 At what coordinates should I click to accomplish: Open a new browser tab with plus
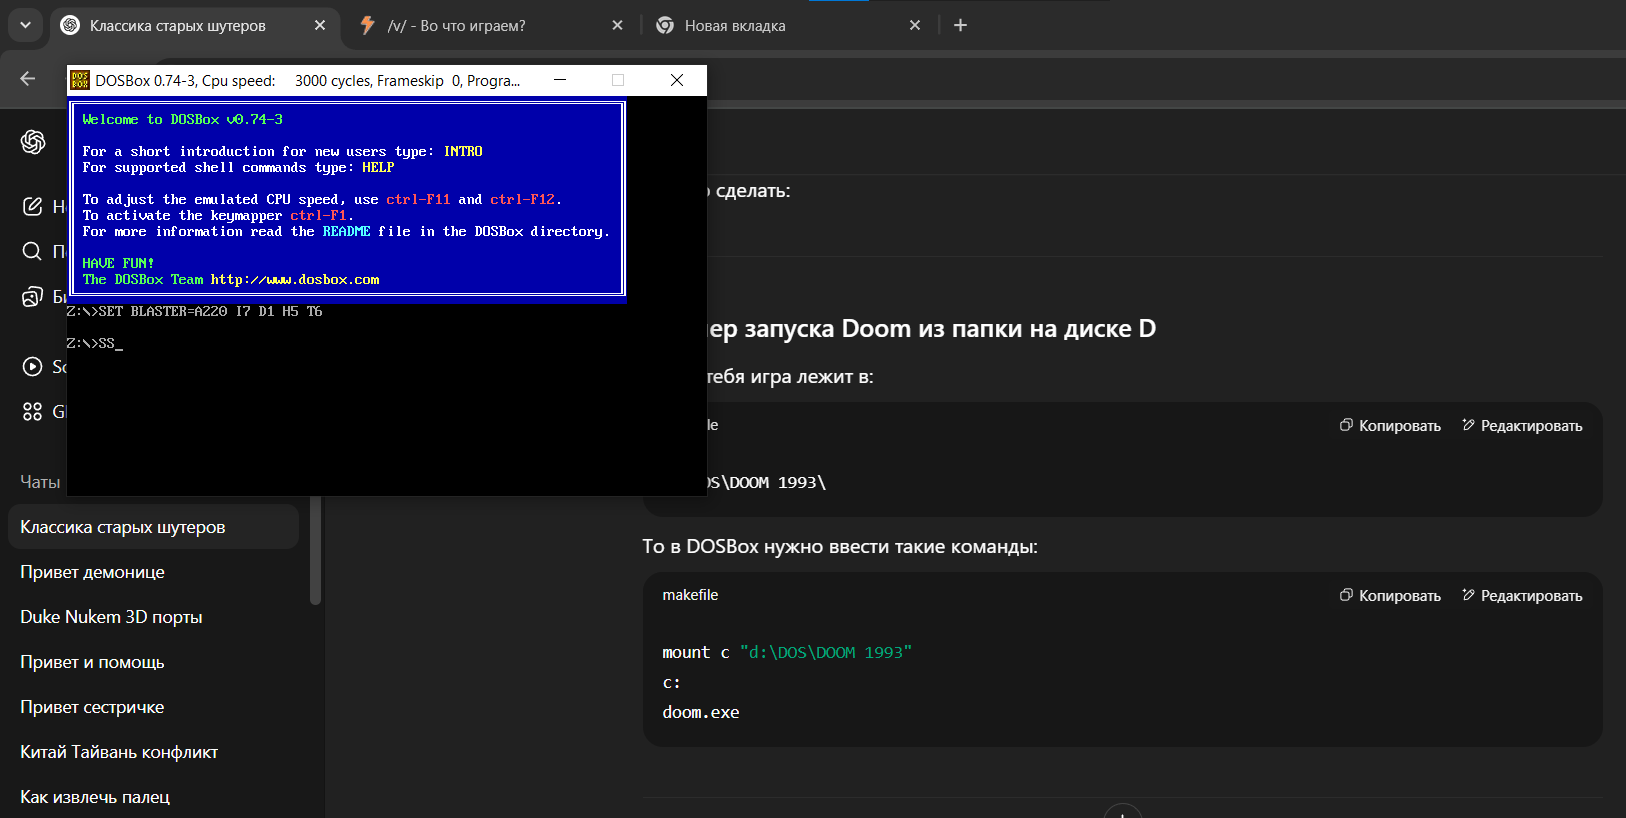[x=960, y=25]
